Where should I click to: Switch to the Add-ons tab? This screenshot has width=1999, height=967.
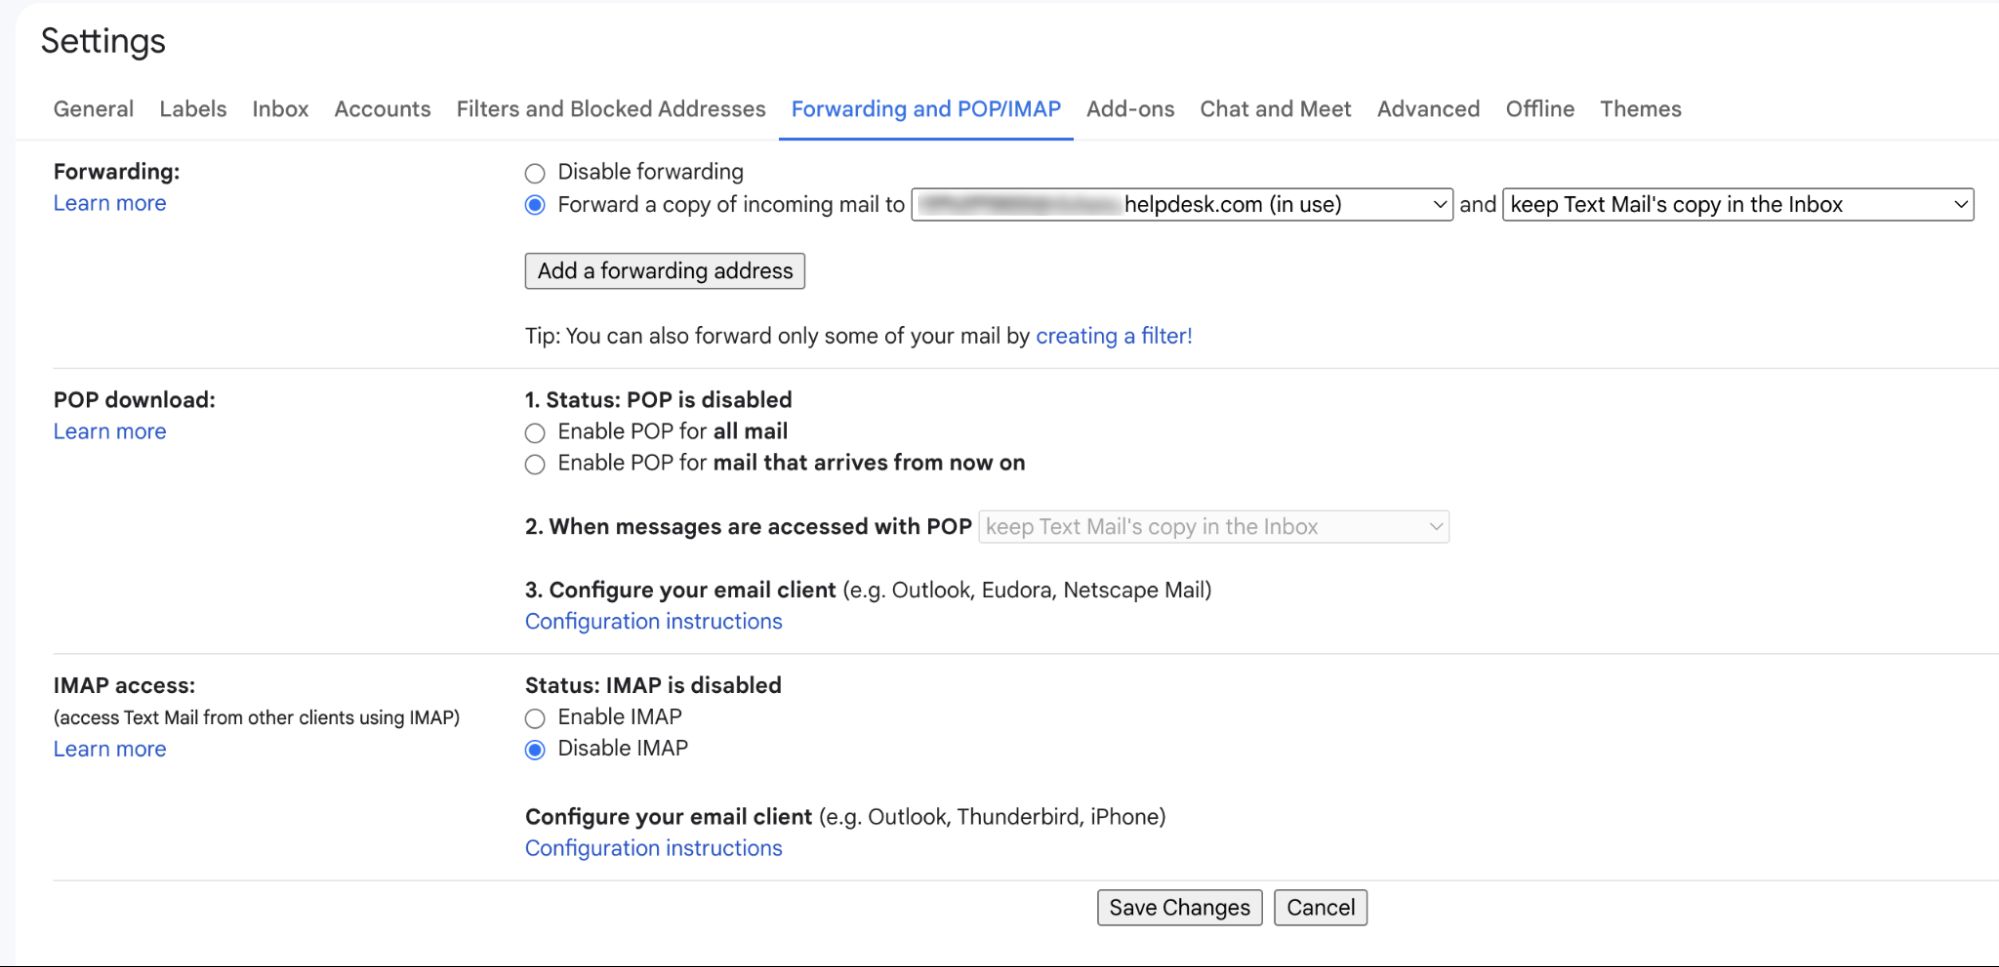pyautogui.click(x=1130, y=109)
